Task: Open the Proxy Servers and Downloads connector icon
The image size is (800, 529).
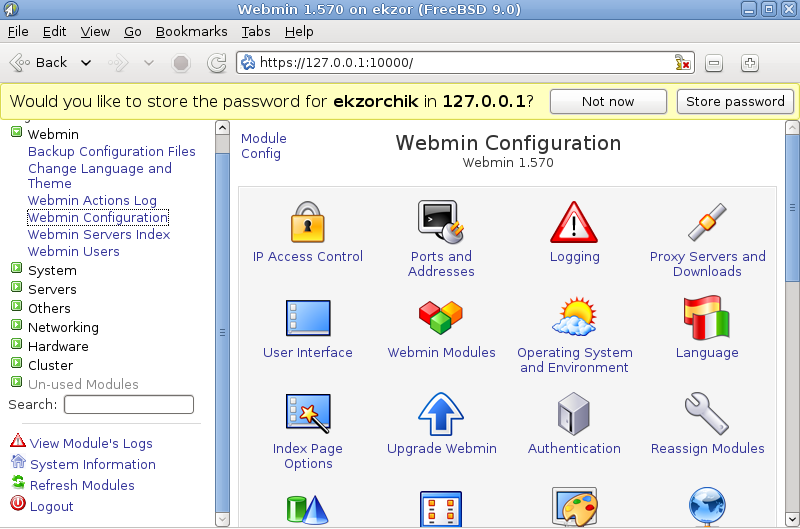Action: point(707,222)
